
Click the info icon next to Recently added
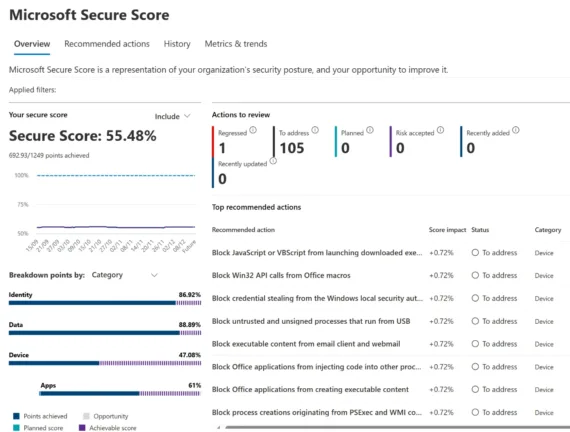point(516,130)
